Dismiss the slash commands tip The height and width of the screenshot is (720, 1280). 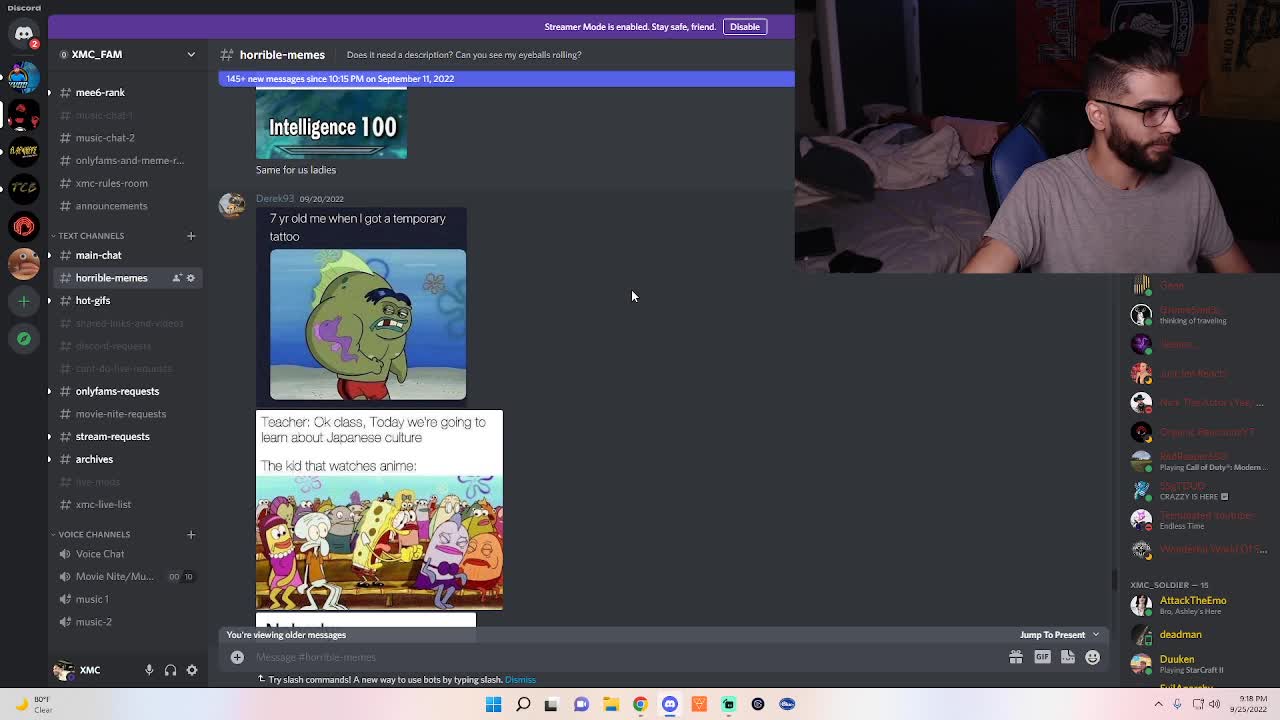click(520, 680)
